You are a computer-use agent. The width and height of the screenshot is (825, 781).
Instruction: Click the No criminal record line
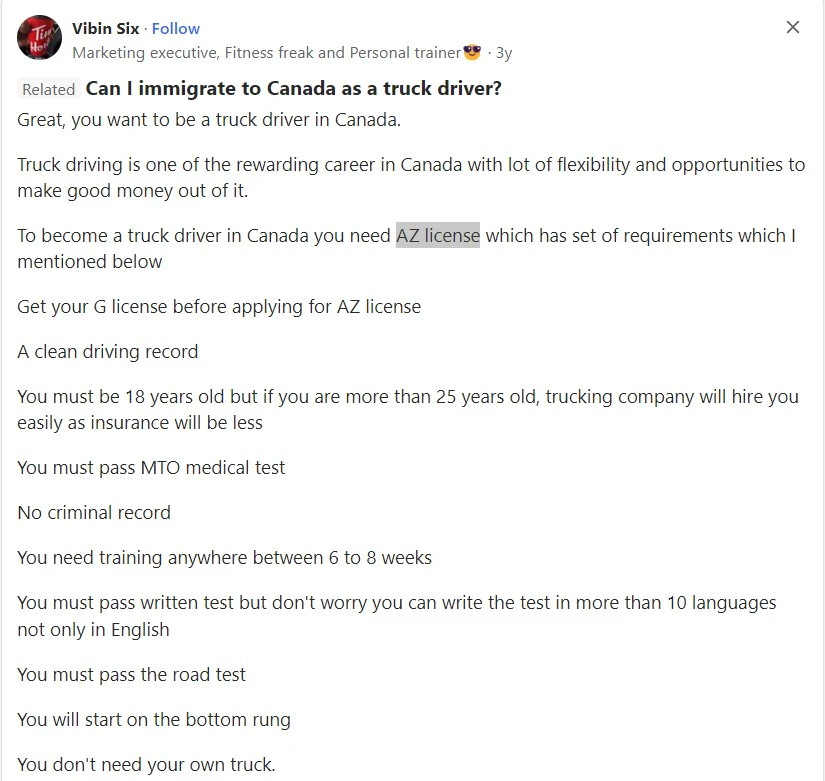pyautogui.click(x=94, y=513)
